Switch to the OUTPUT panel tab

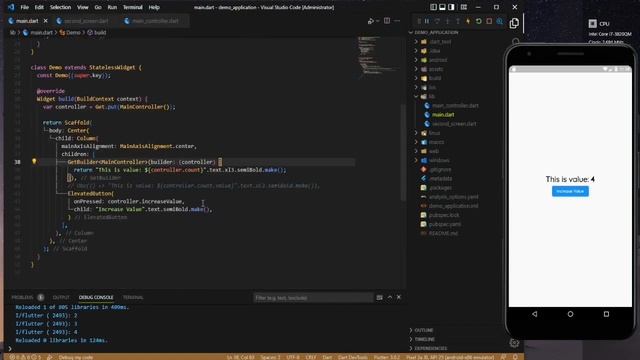(x=61, y=297)
